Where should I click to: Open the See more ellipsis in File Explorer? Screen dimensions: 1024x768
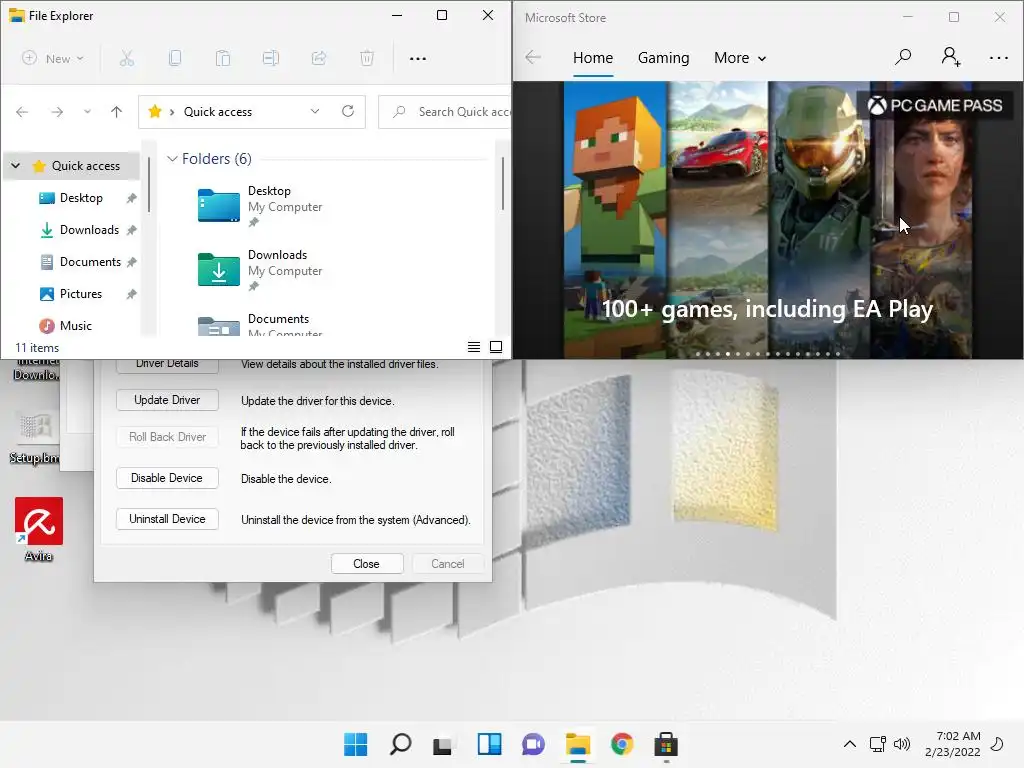coord(418,59)
